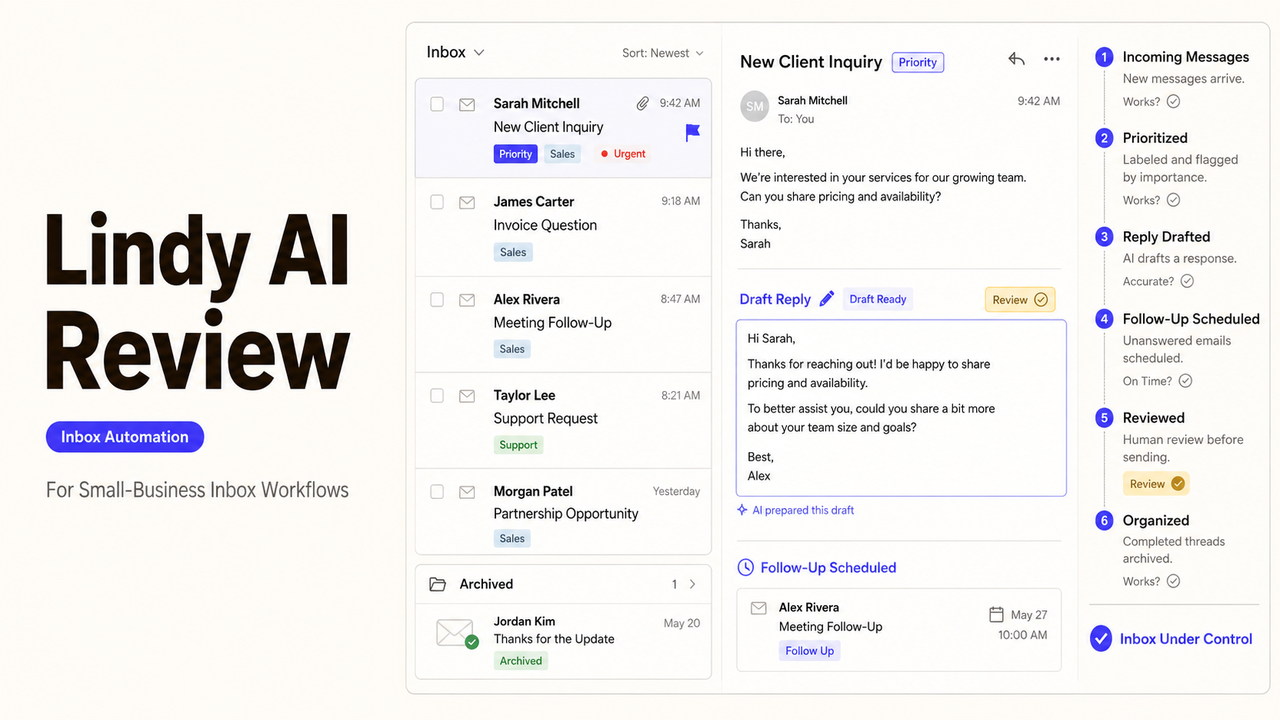Screen dimensions: 1280x720
Task: Click the envelope icon beside James Carter
Action: (467, 202)
